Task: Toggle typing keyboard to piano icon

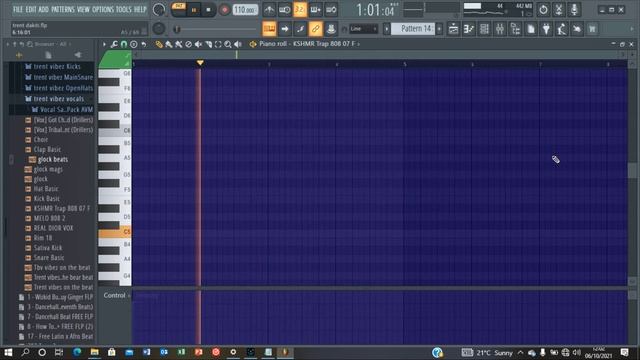Action: click(x=269, y=29)
